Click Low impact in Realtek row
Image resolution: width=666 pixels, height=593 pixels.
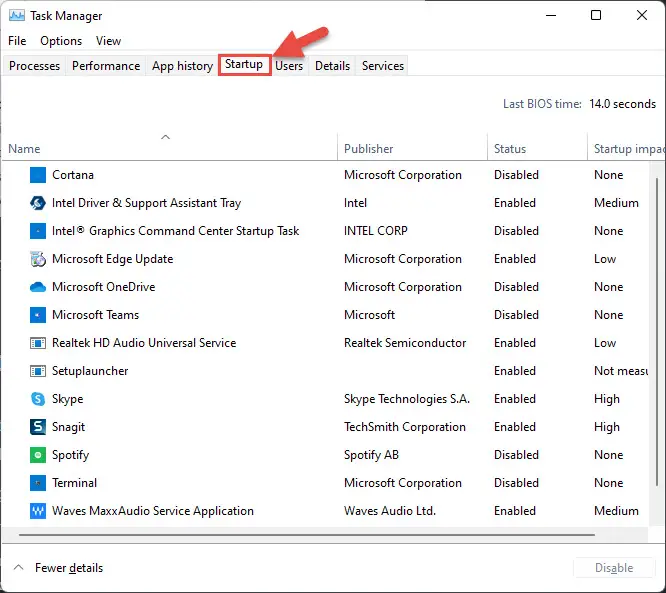tap(605, 343)
